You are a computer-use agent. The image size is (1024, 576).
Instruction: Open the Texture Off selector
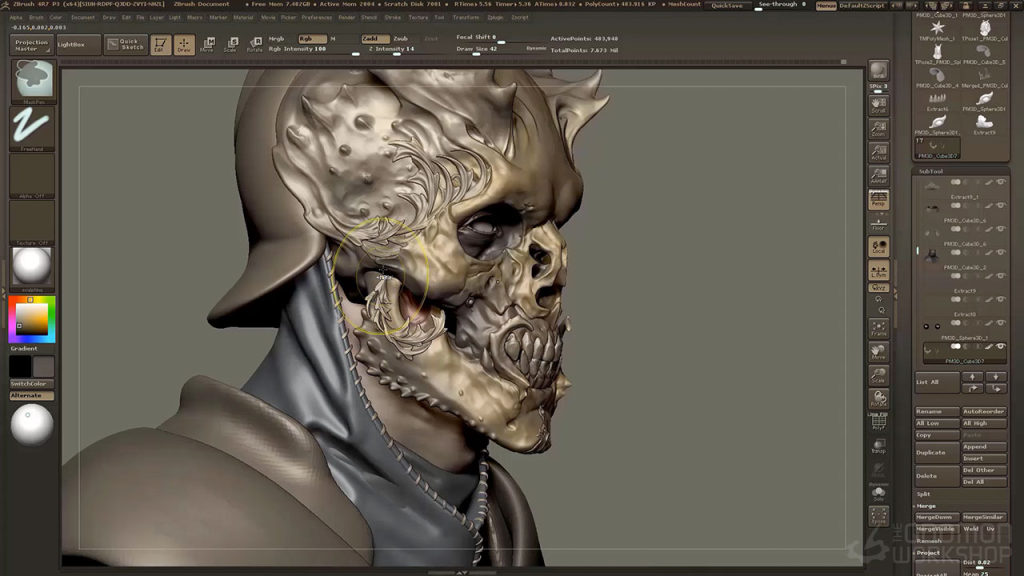[x=32, y=223]
